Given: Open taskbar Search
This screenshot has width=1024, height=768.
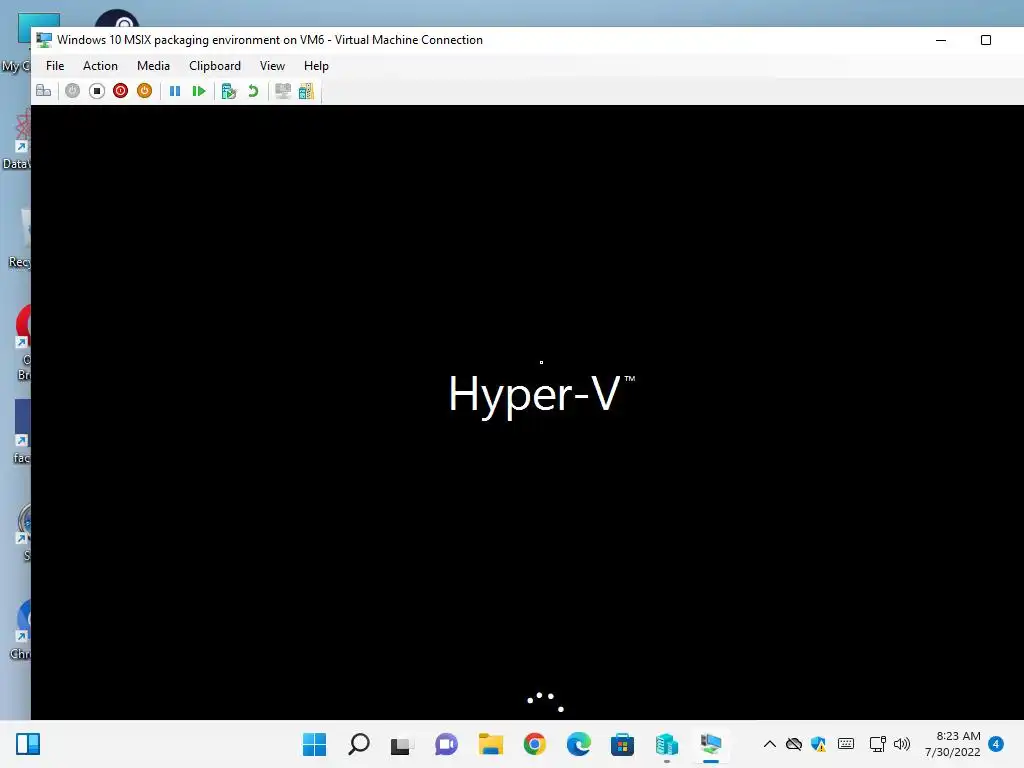Looking at the screenshot, I should [x=359, y=744].
